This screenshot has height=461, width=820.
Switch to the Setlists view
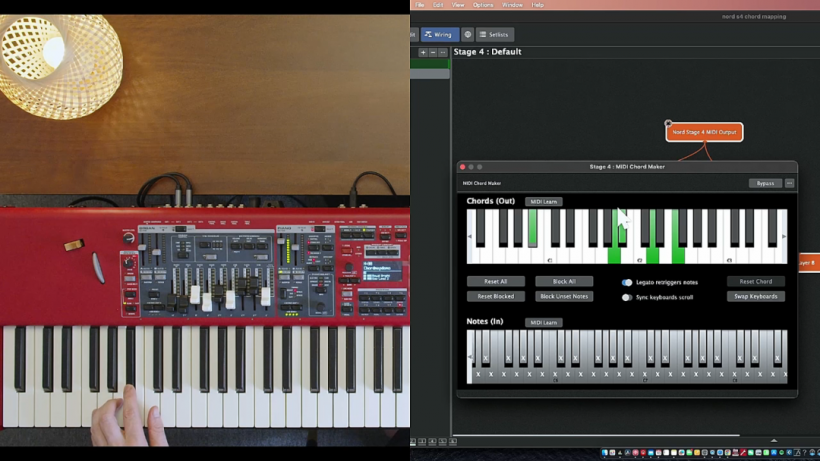tap(494, 34)
